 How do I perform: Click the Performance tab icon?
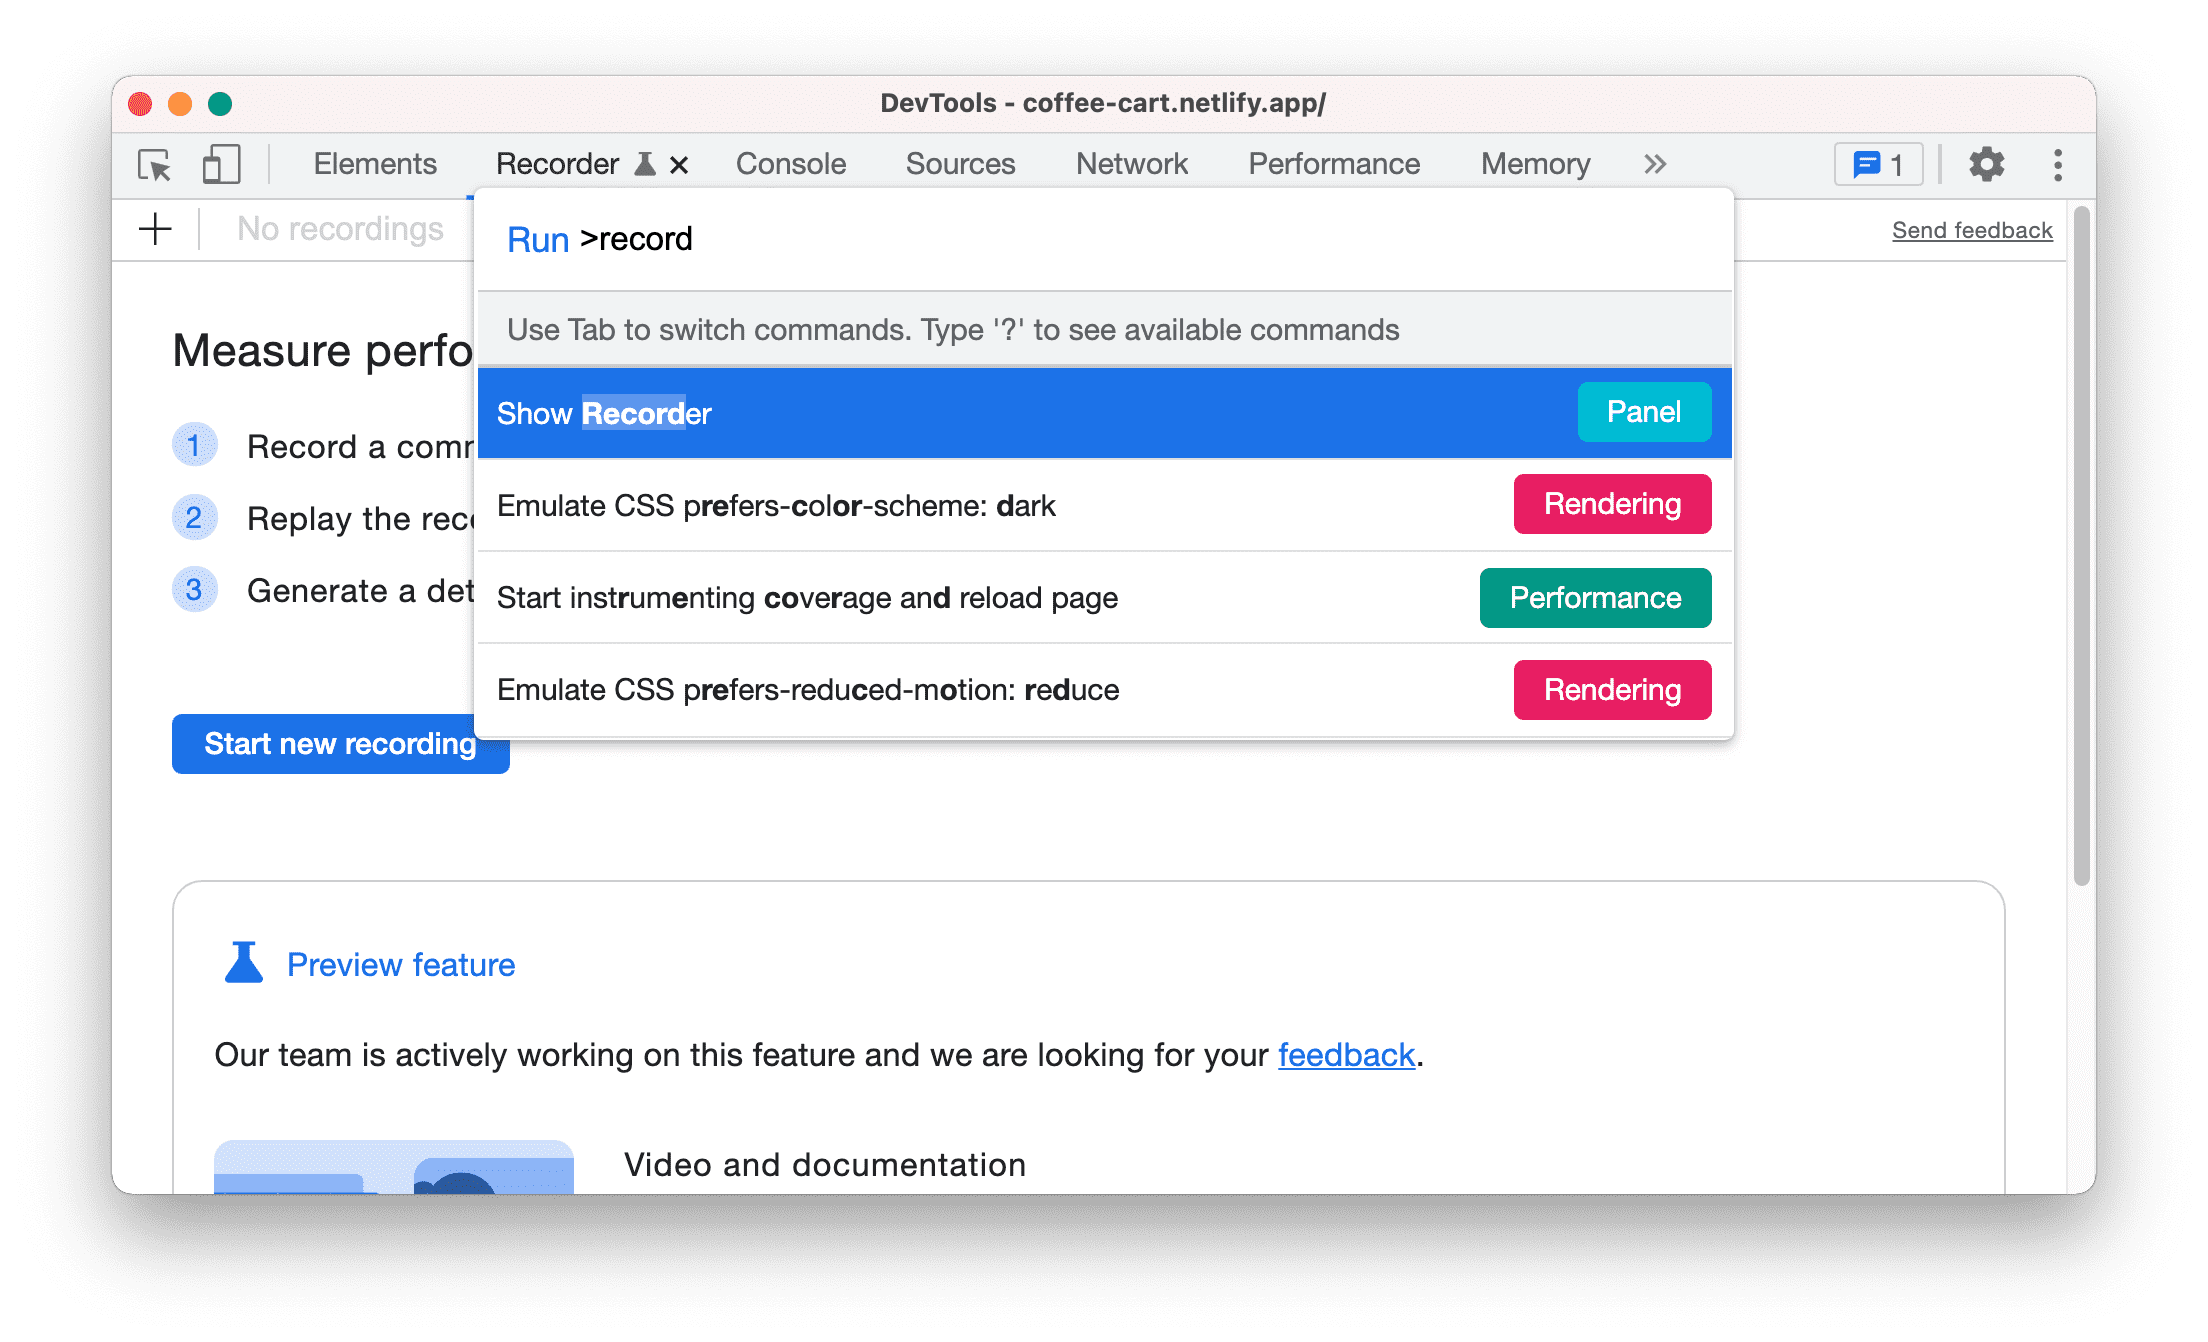click(1334, 162)
